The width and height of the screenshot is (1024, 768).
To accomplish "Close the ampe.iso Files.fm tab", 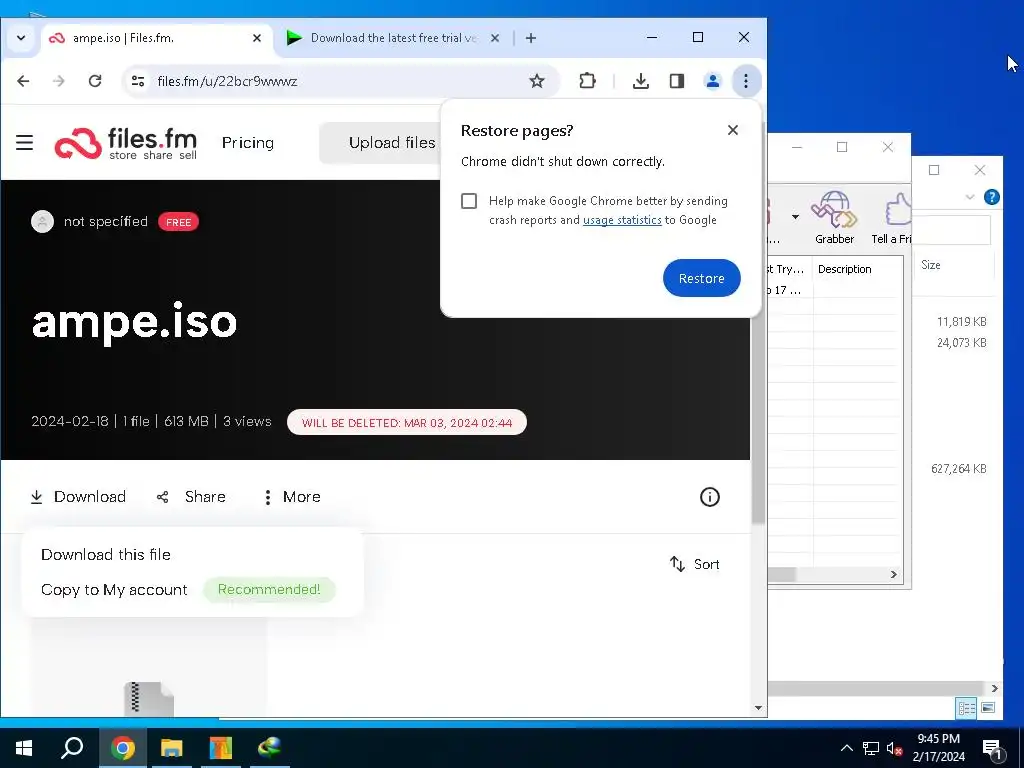I will pyautogui.click(x=257, y=38).
